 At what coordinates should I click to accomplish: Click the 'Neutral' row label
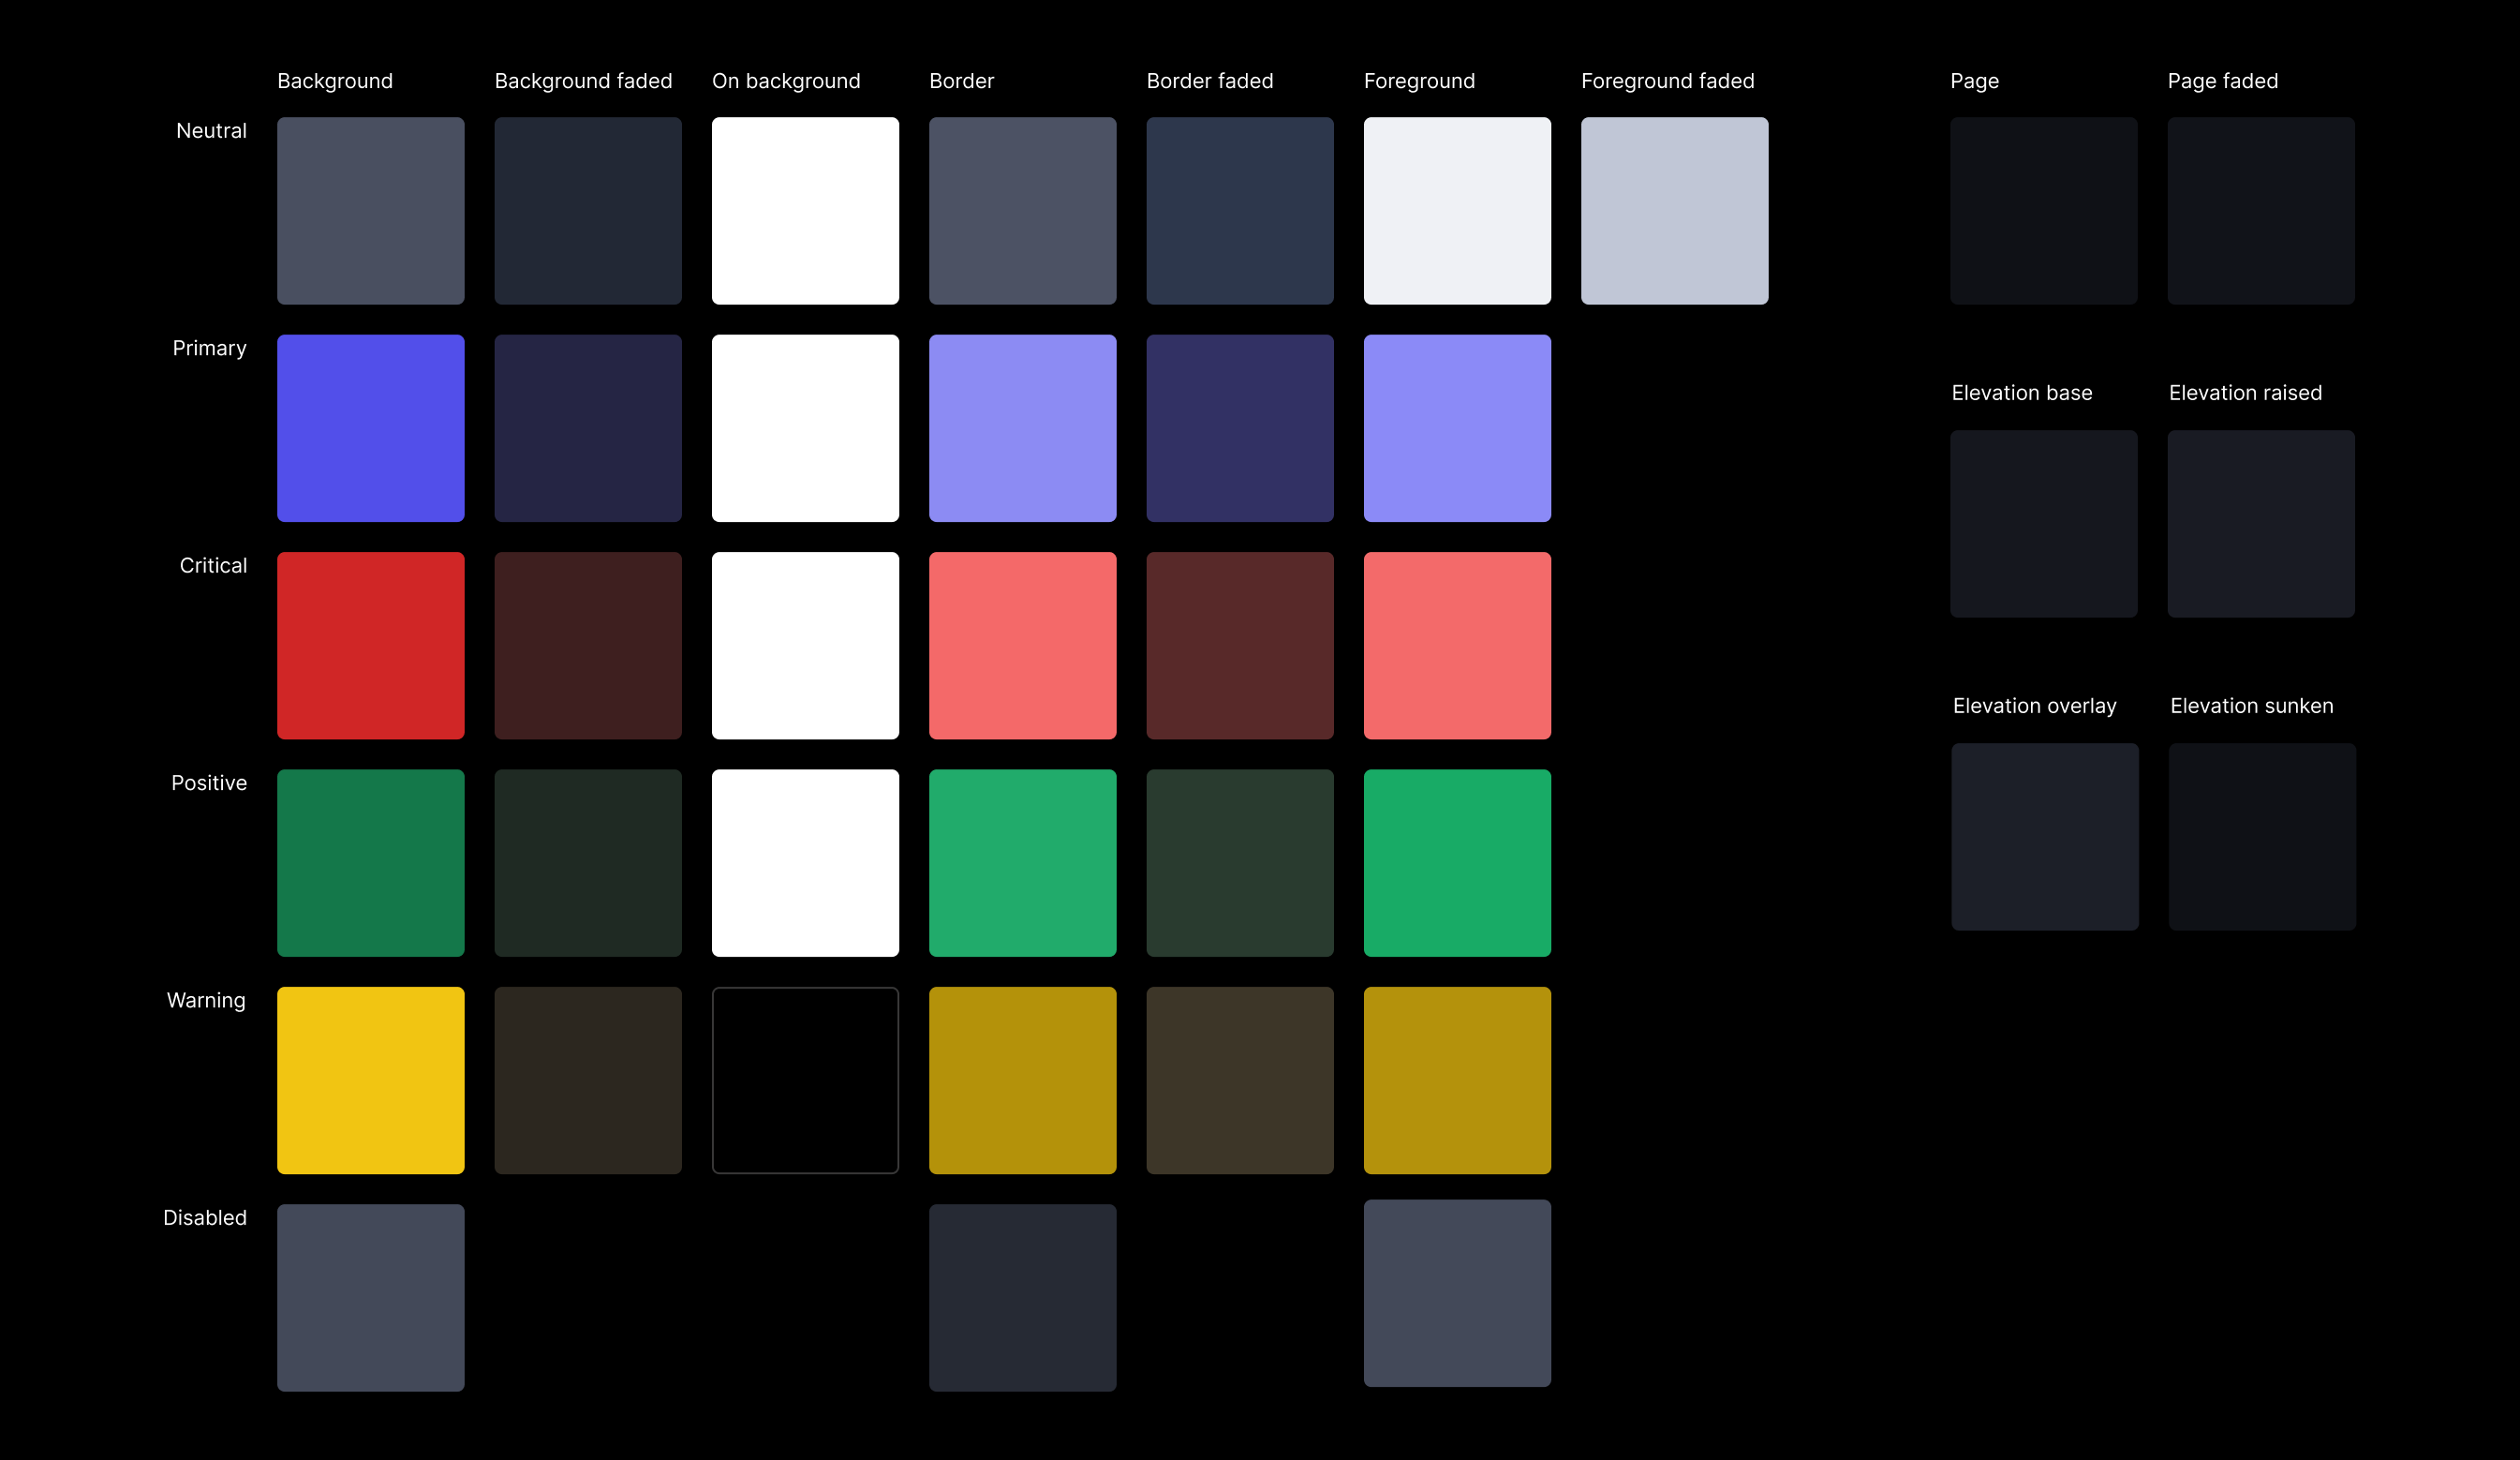pyautogui.click(x=211, y=131)
